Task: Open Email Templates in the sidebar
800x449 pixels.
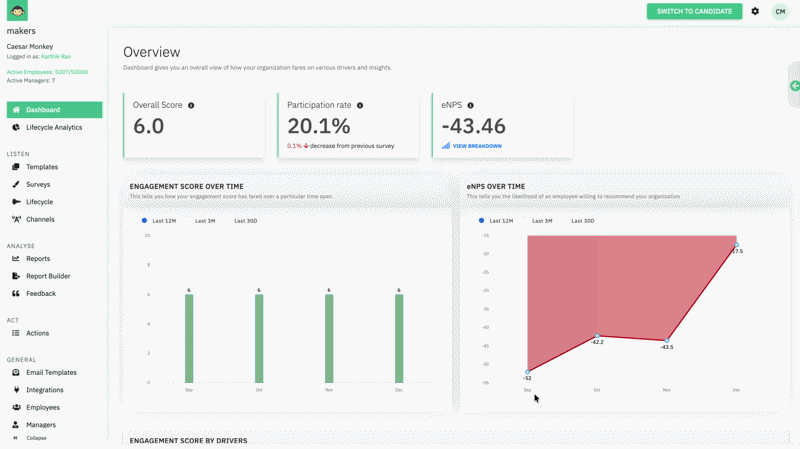Action: click(x=51, y=373)
